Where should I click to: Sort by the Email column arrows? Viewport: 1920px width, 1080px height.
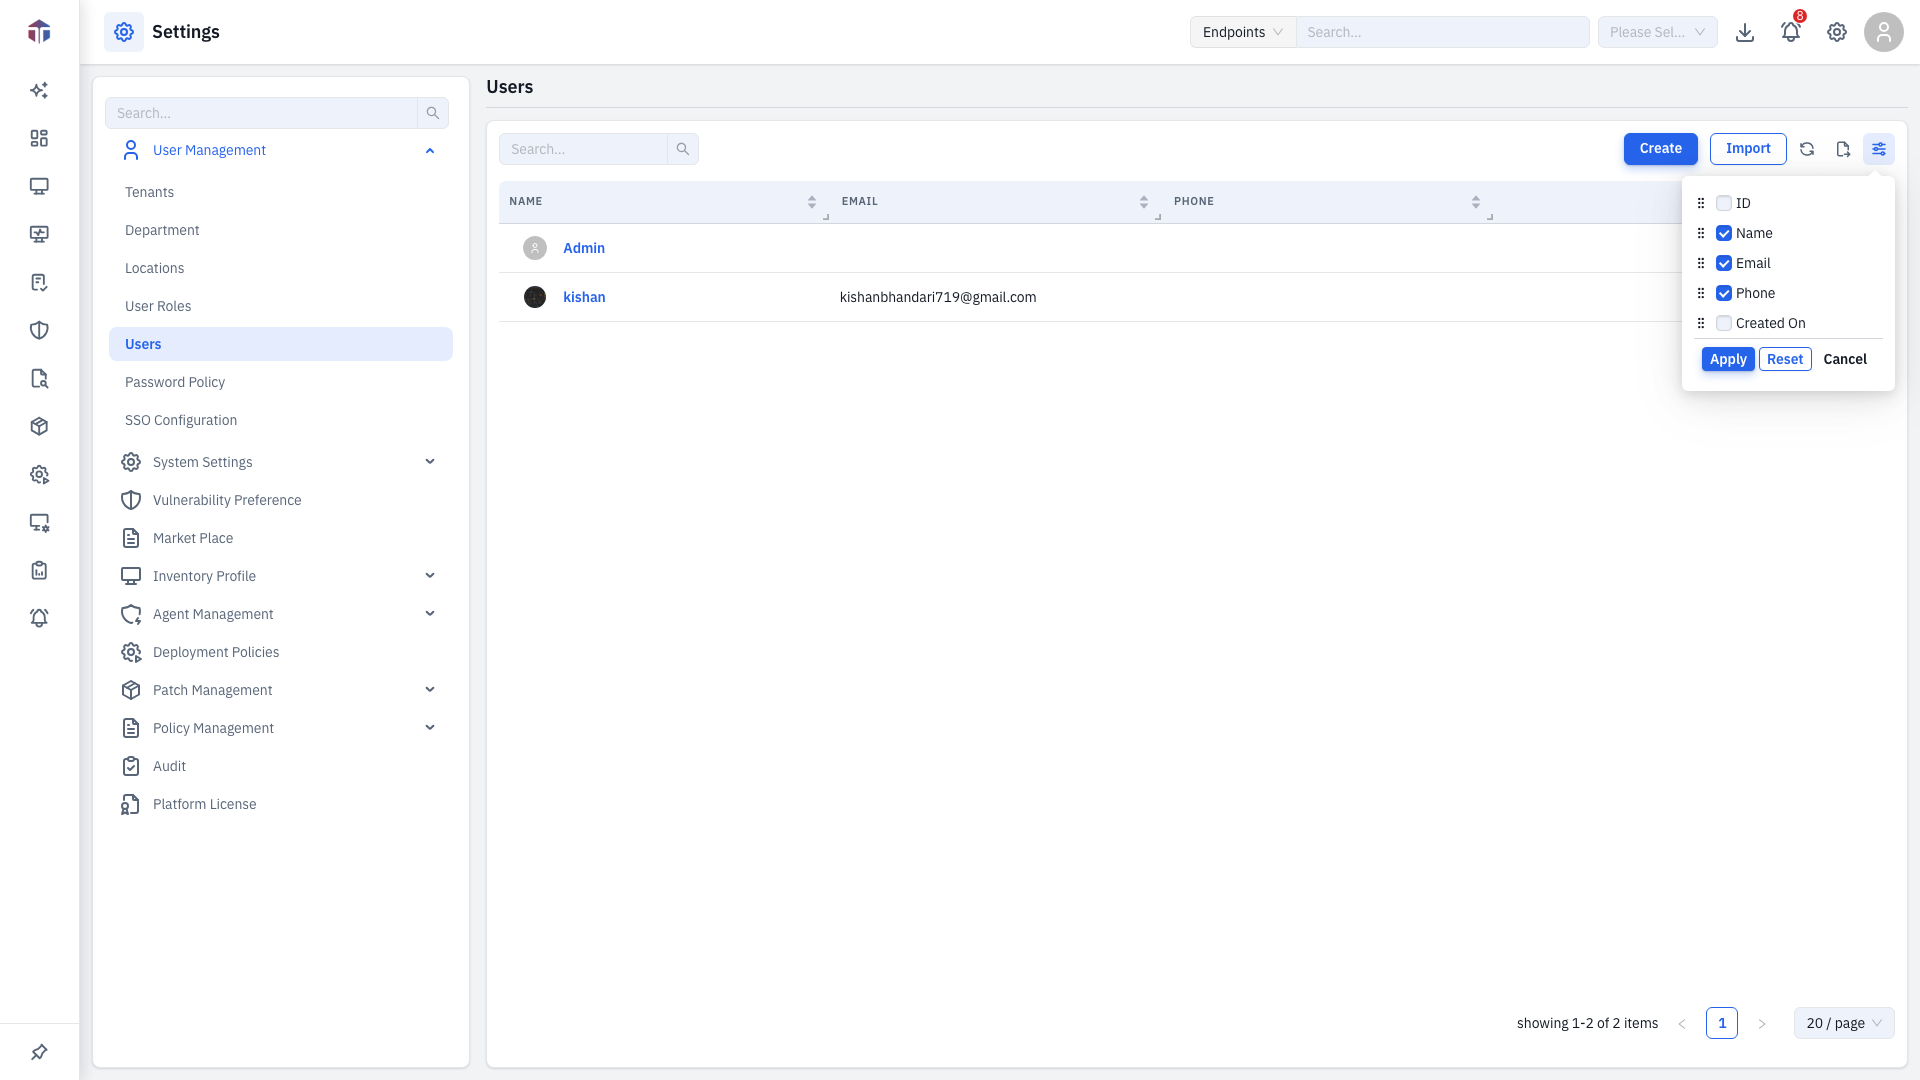1144,202
